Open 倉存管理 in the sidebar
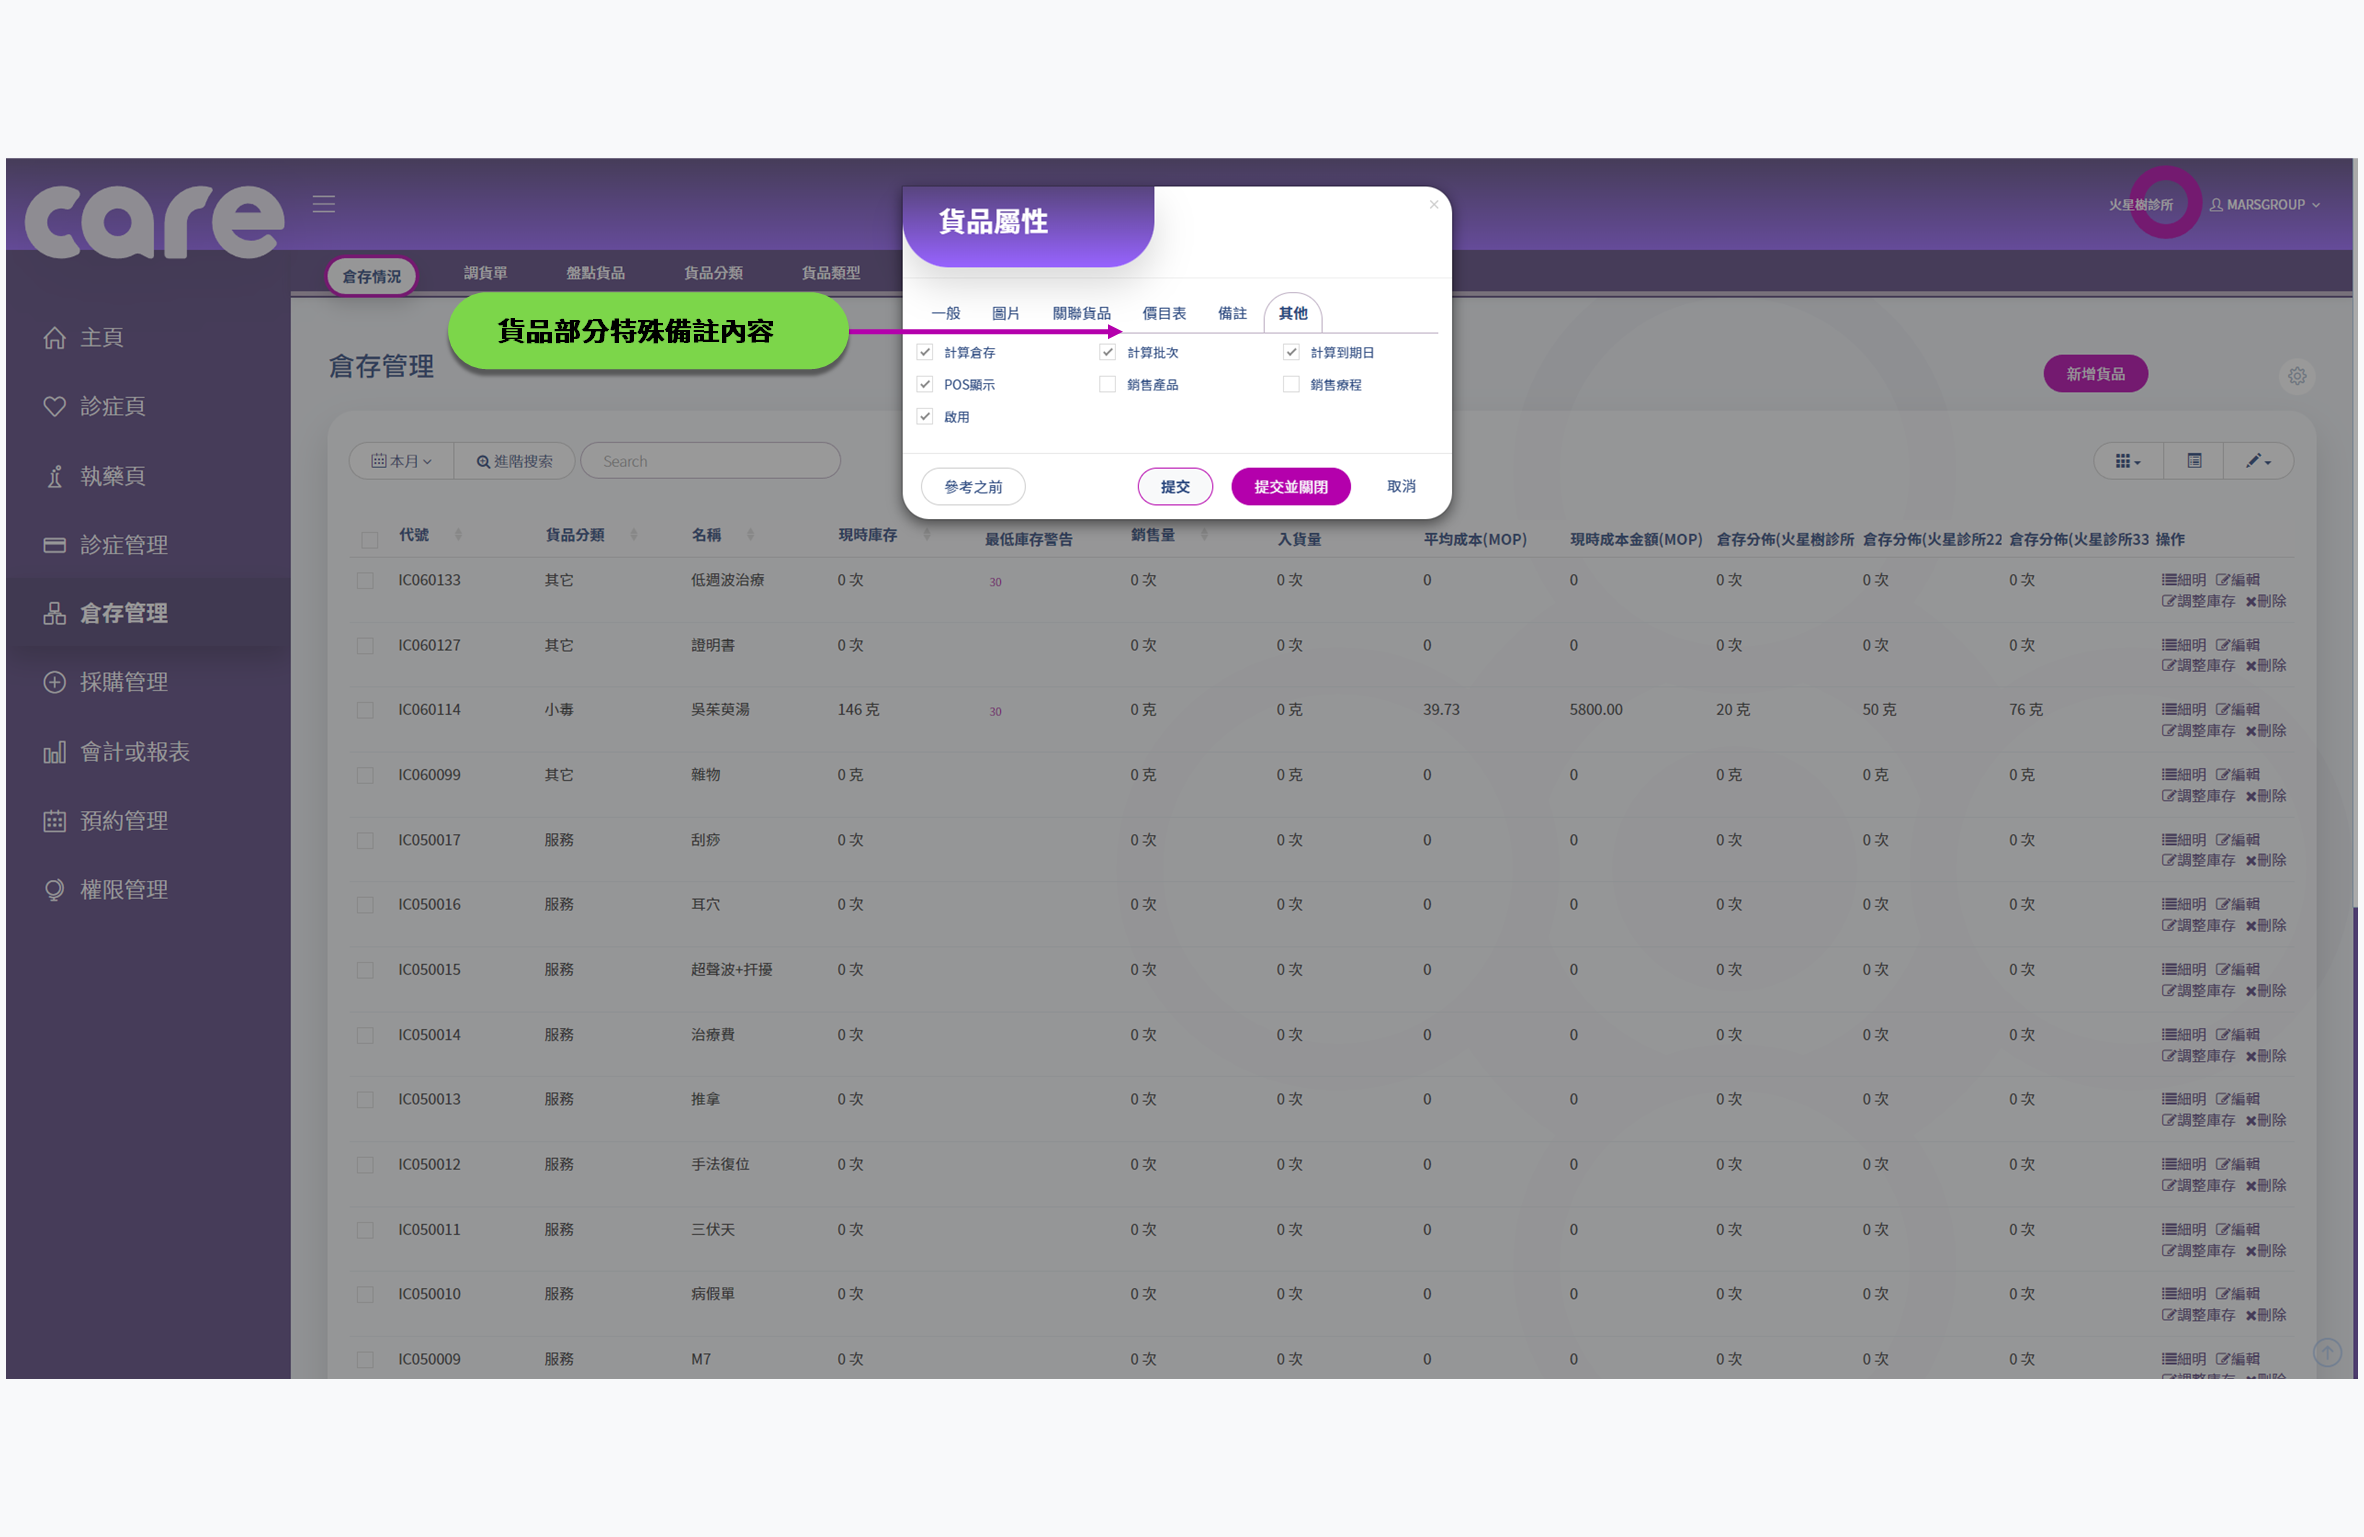 (123, 613)
